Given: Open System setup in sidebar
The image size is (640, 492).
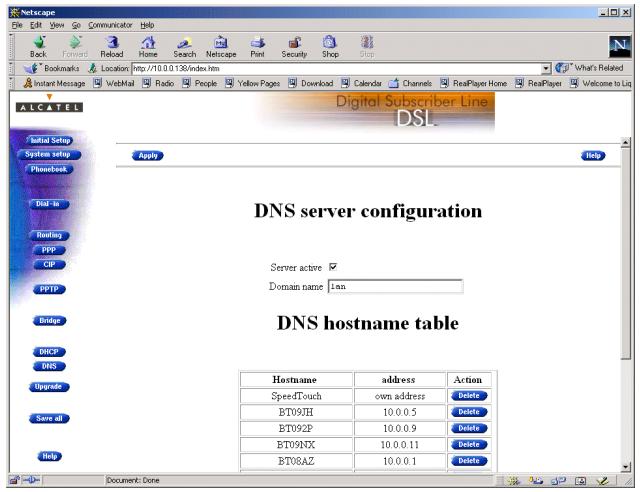Looking at the screenshot, I should (49, 154).
